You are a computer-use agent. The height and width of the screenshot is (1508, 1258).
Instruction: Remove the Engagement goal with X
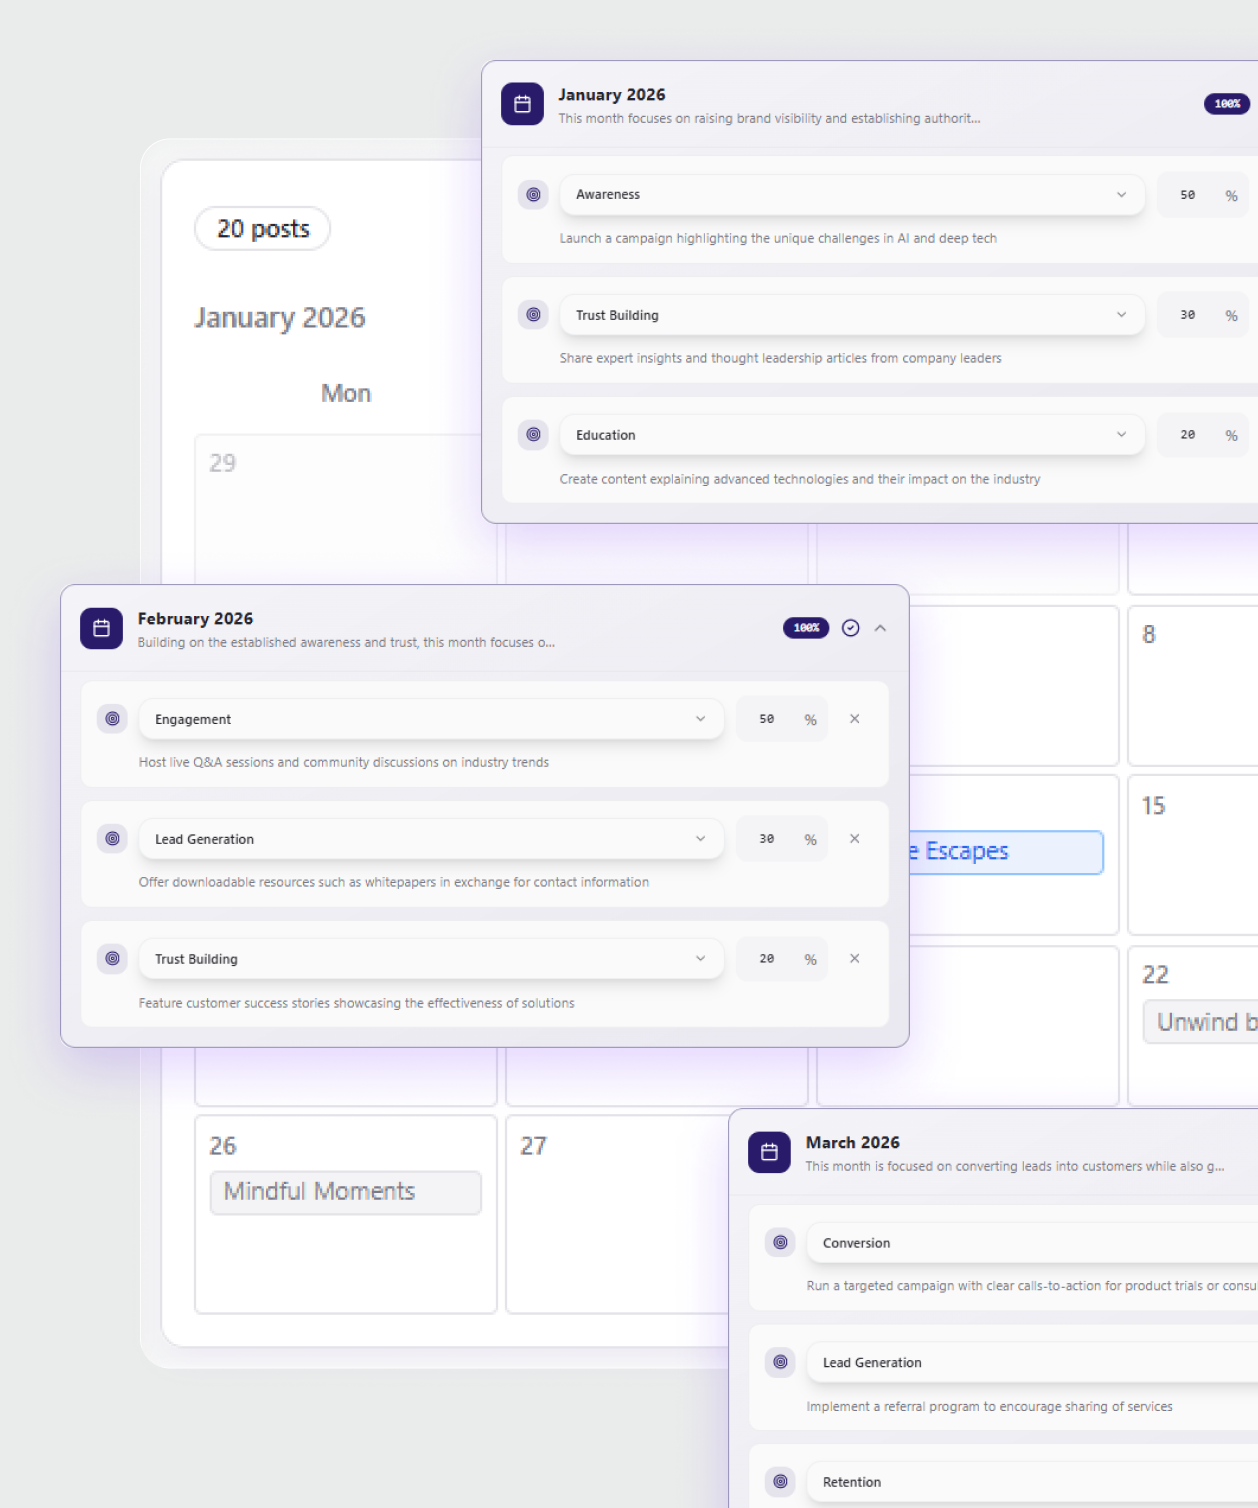click(x=855, y=719)
